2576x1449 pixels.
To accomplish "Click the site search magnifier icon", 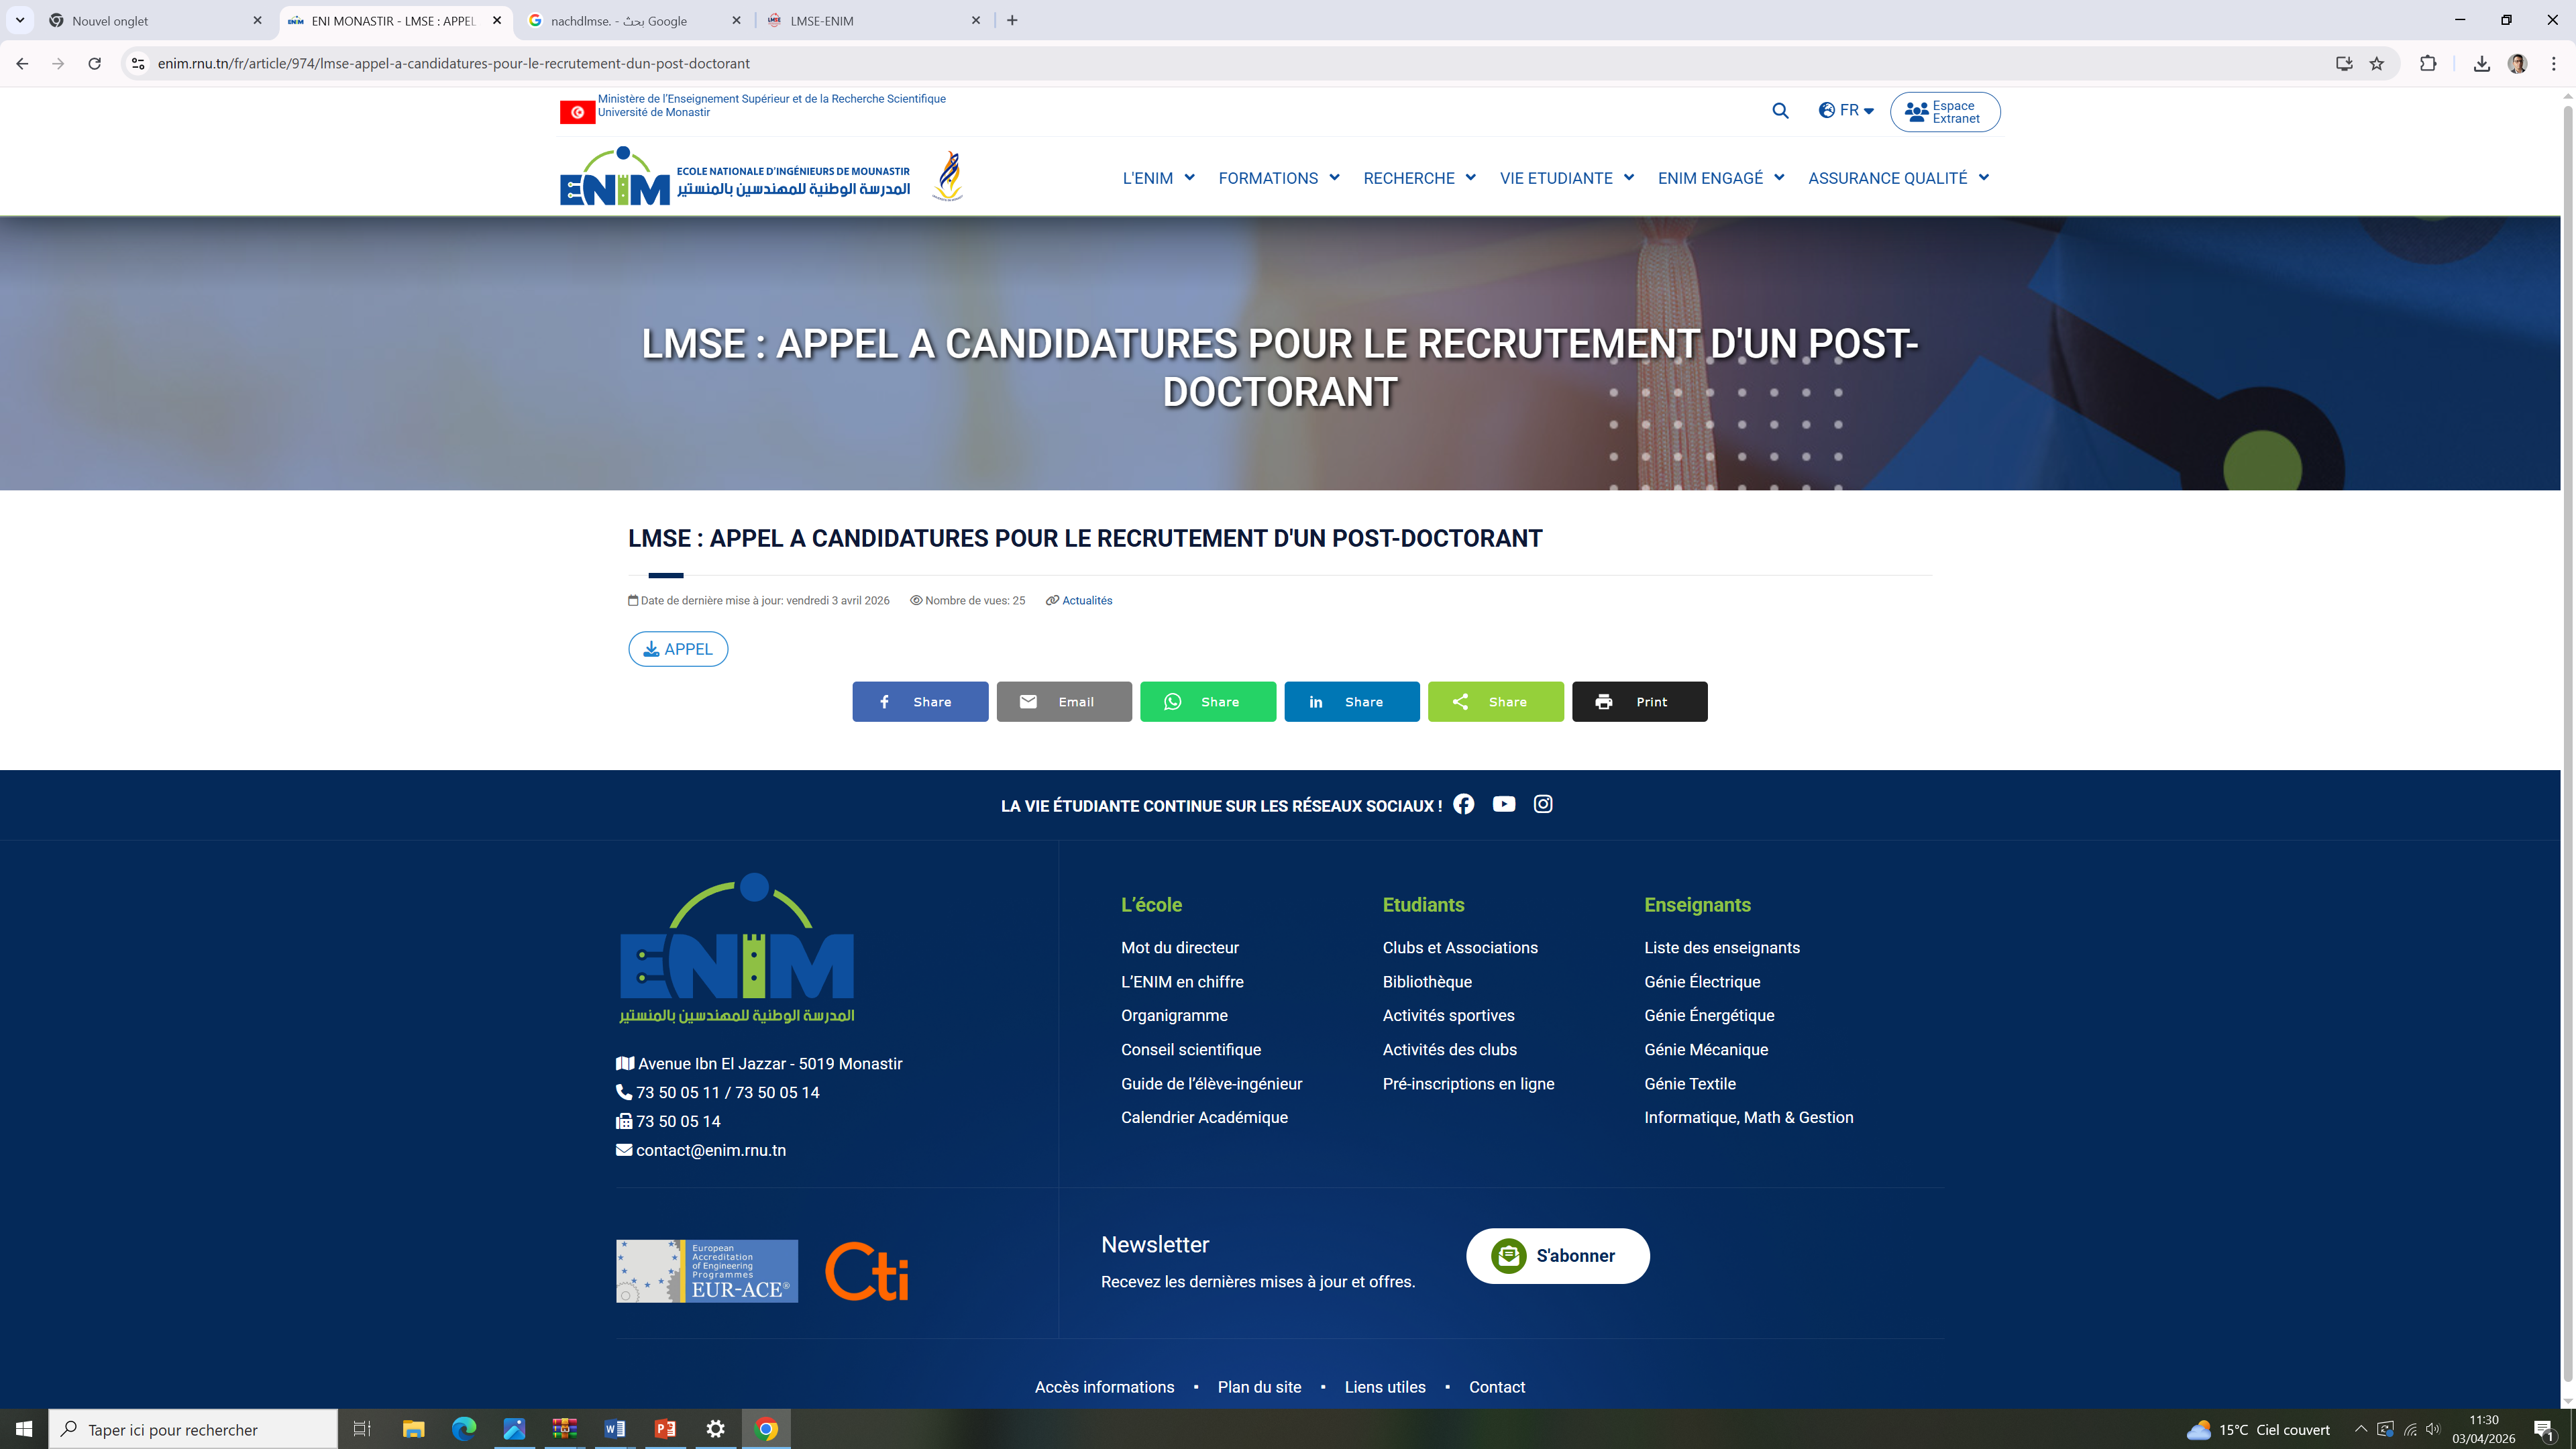I will tap(1780, 111).
